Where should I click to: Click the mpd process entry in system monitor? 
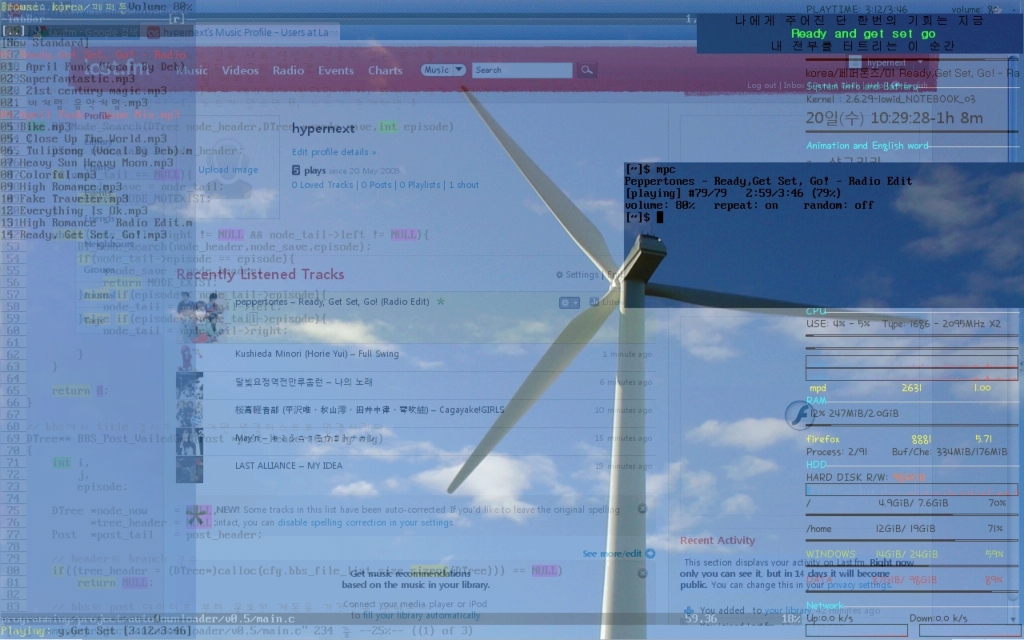(x=899, y=388)
